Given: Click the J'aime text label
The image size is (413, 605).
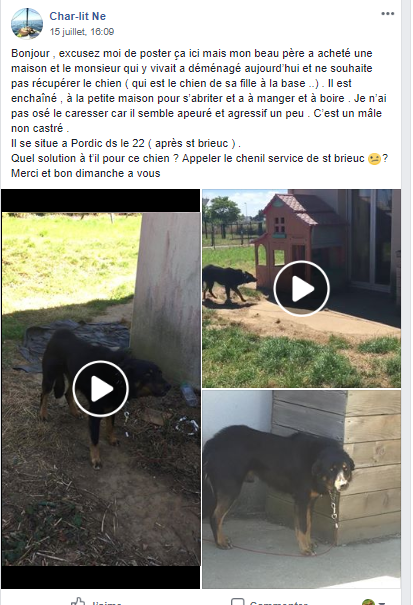Looking at the screenshot, I should coord(107,602).
